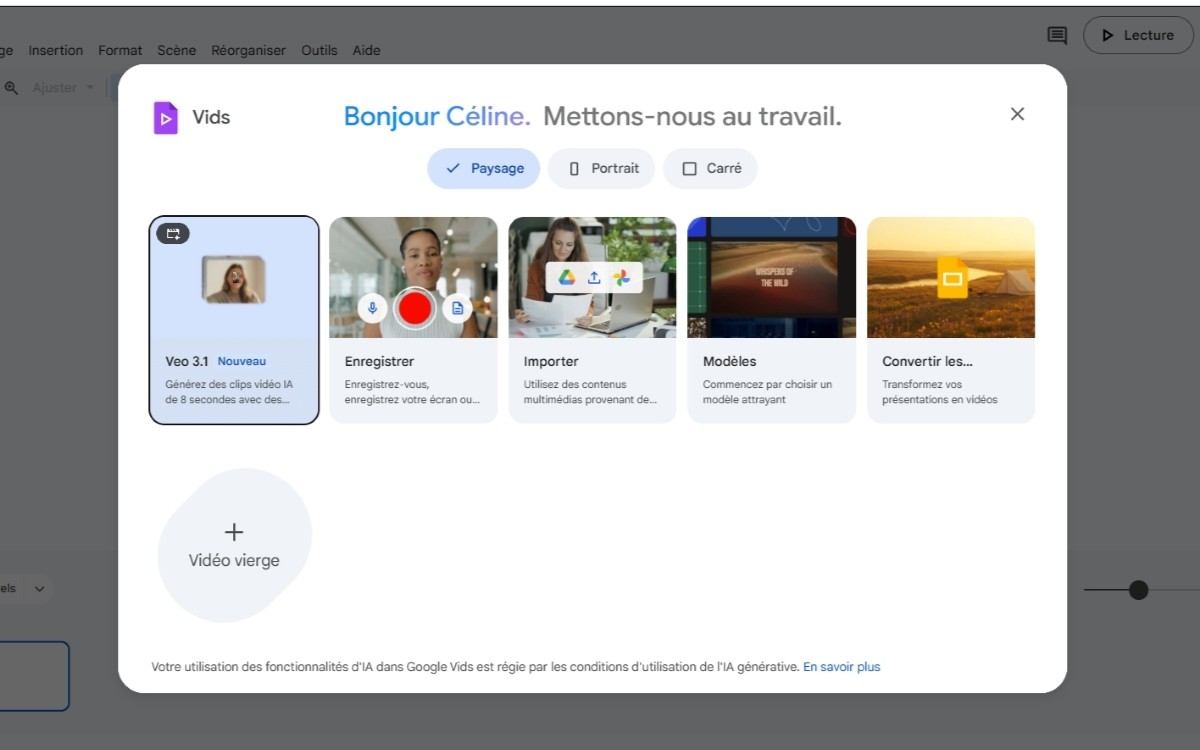Switch to Portrait orientation

click(601, 168)
